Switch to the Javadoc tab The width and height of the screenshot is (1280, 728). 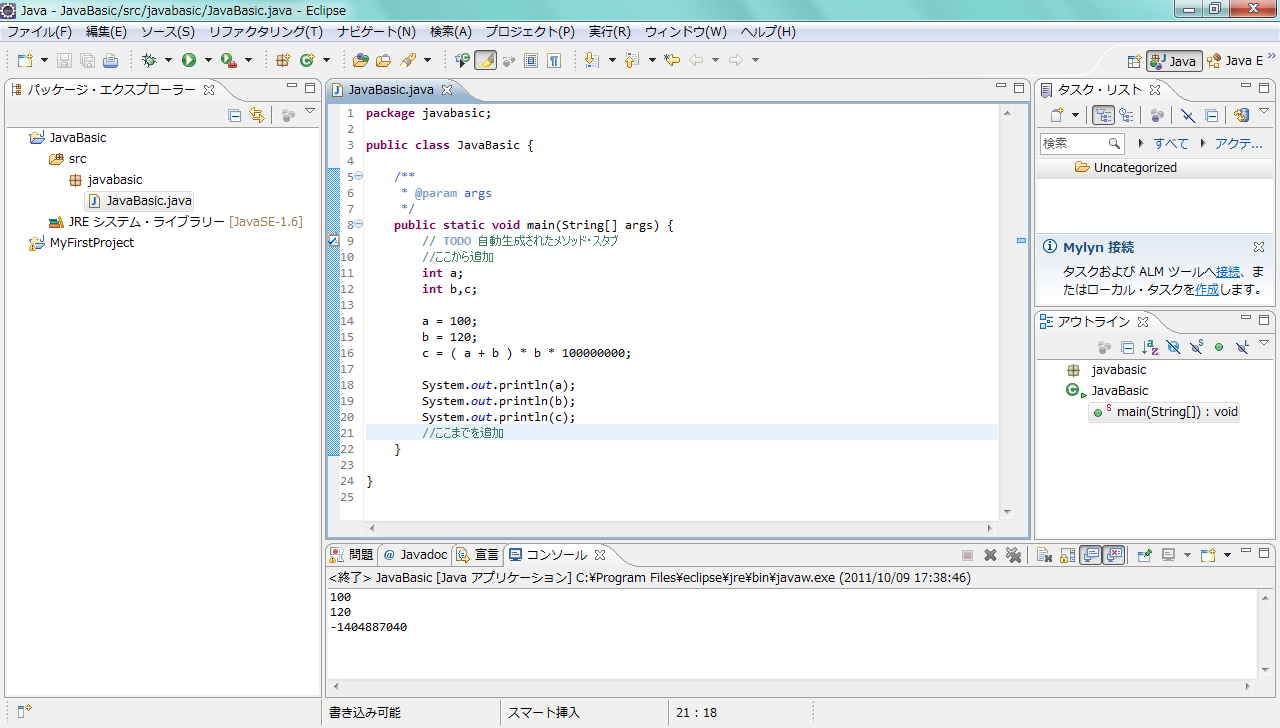[415, 554]
